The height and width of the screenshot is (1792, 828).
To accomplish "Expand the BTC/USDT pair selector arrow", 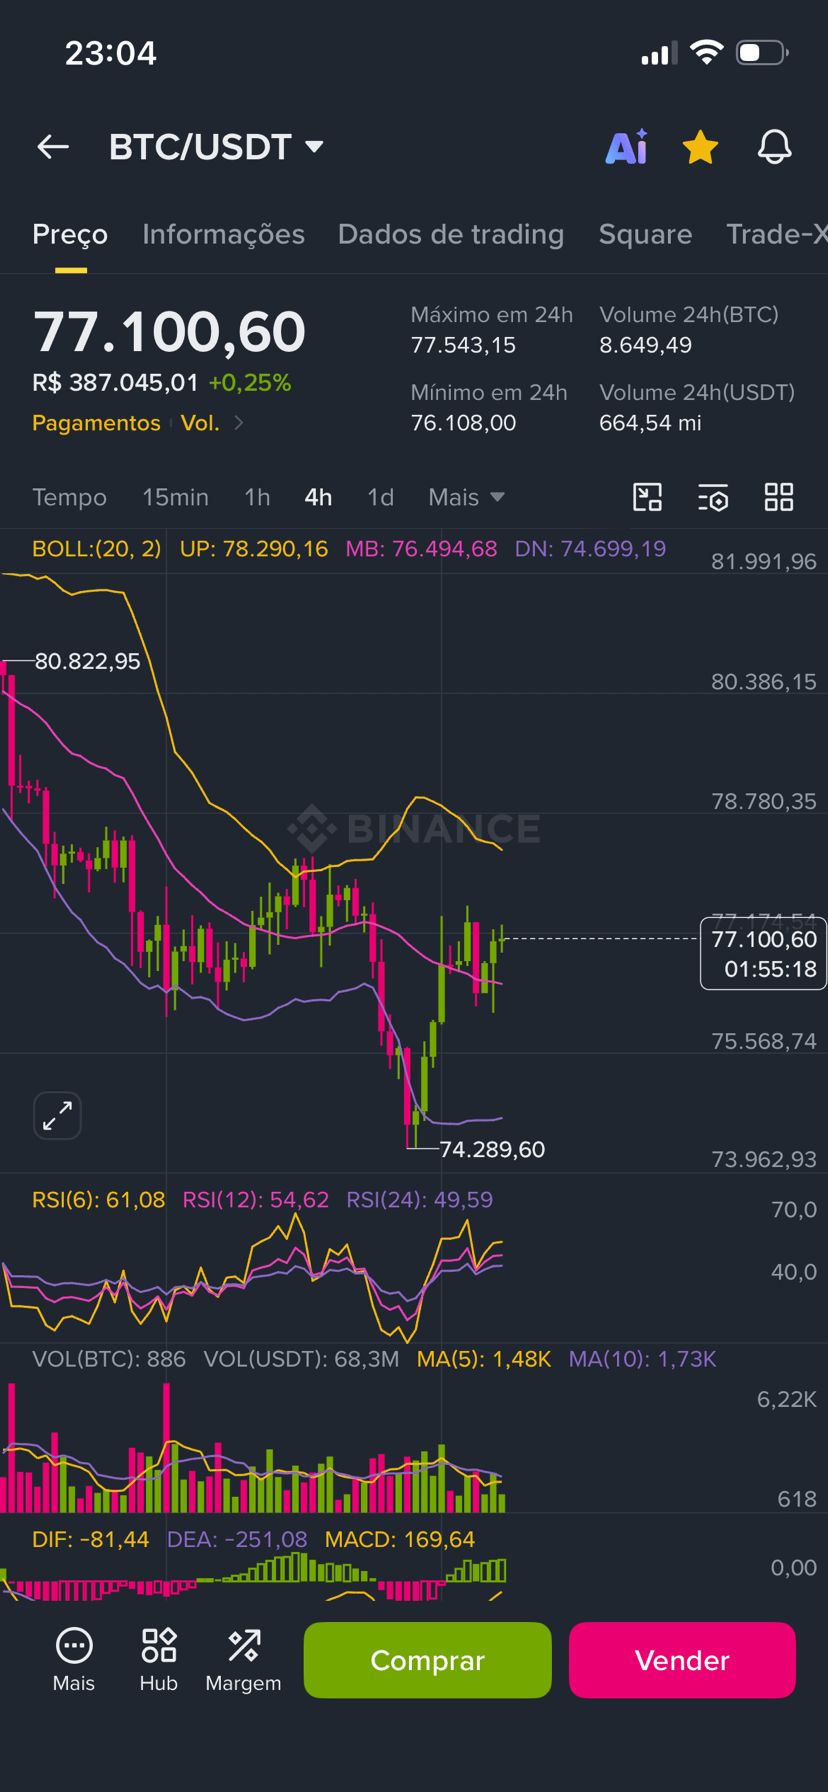I will [x=314, y=147].
